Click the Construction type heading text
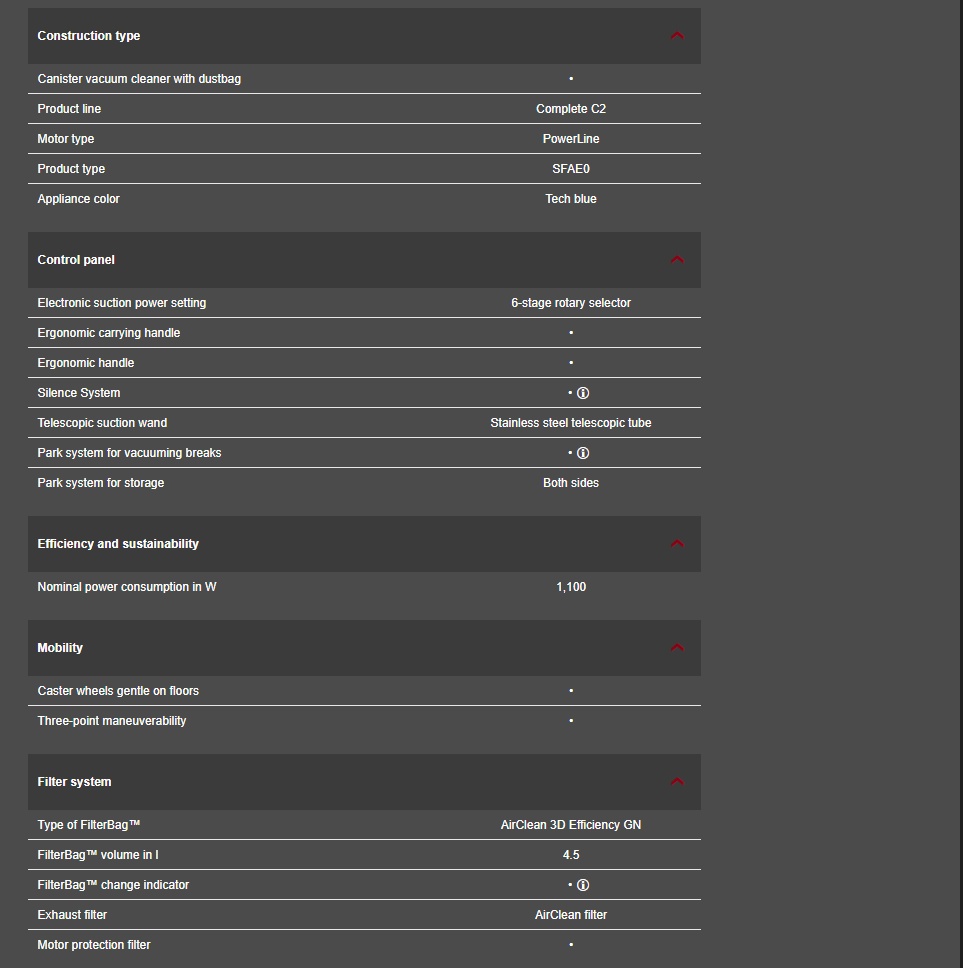The height and width of the screenshot is (968, 963). tap(89, 36)
